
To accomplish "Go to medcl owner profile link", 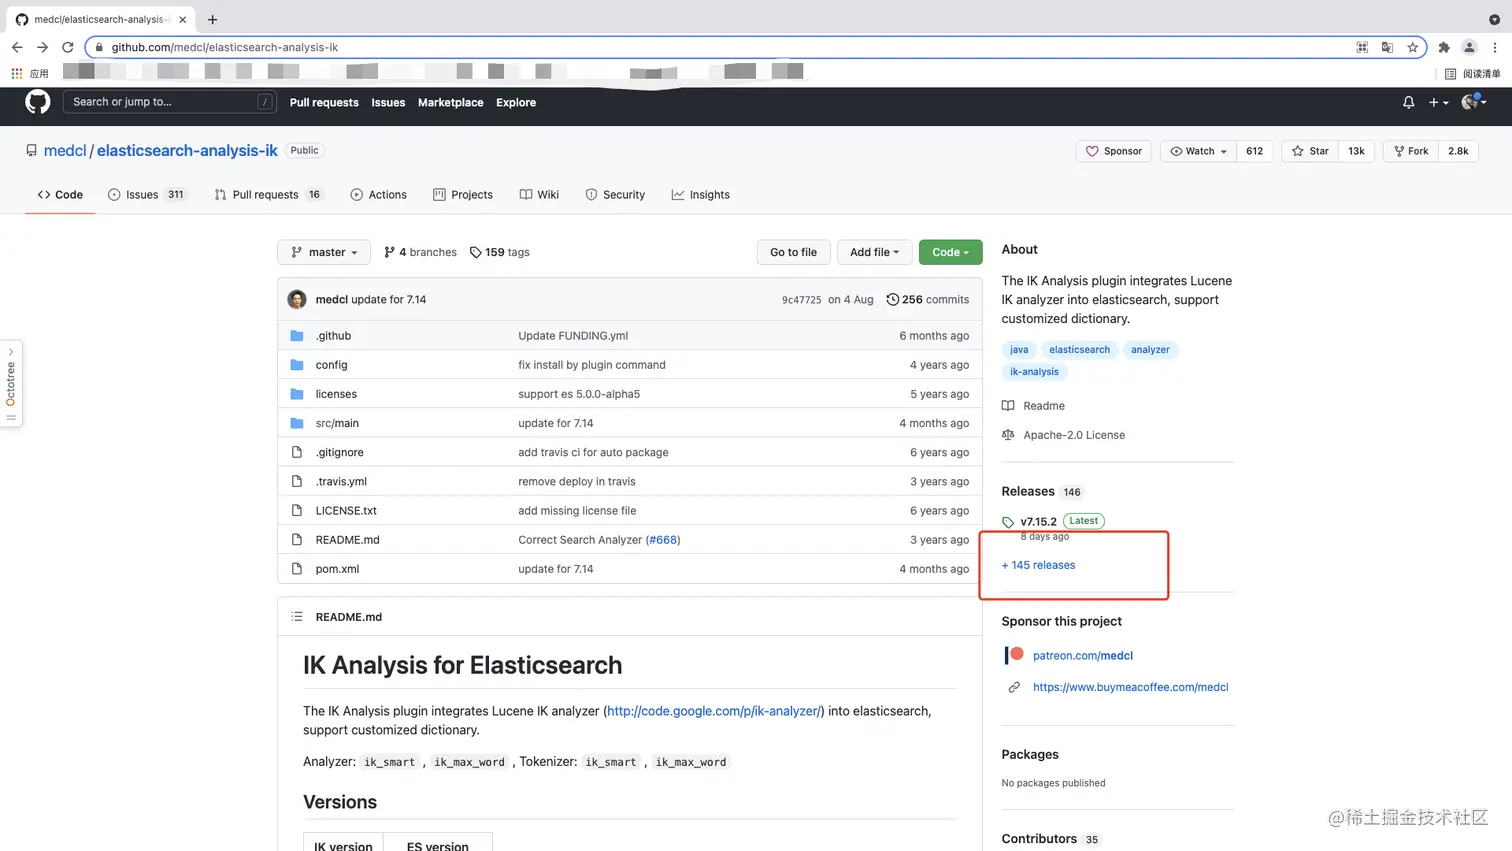I will [x=65, y=150].
